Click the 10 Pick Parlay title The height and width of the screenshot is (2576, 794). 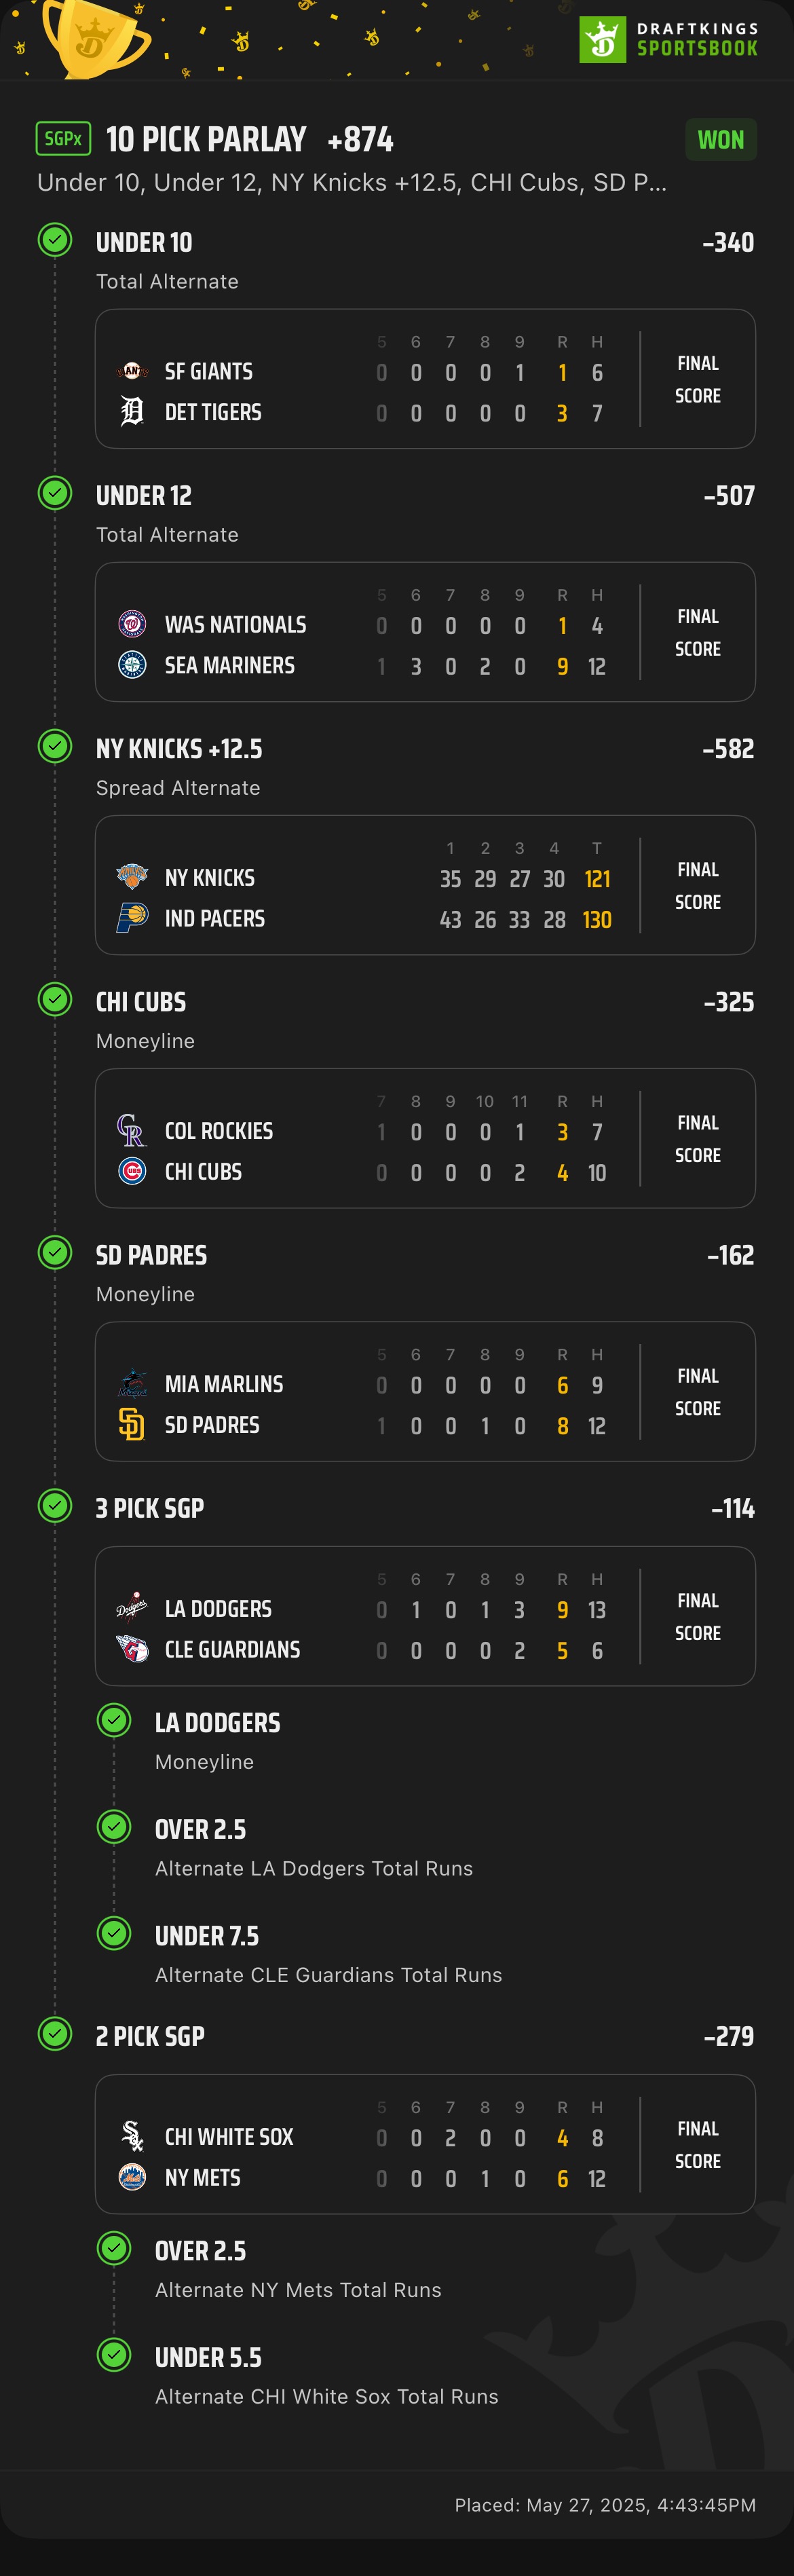click(206, 139)
